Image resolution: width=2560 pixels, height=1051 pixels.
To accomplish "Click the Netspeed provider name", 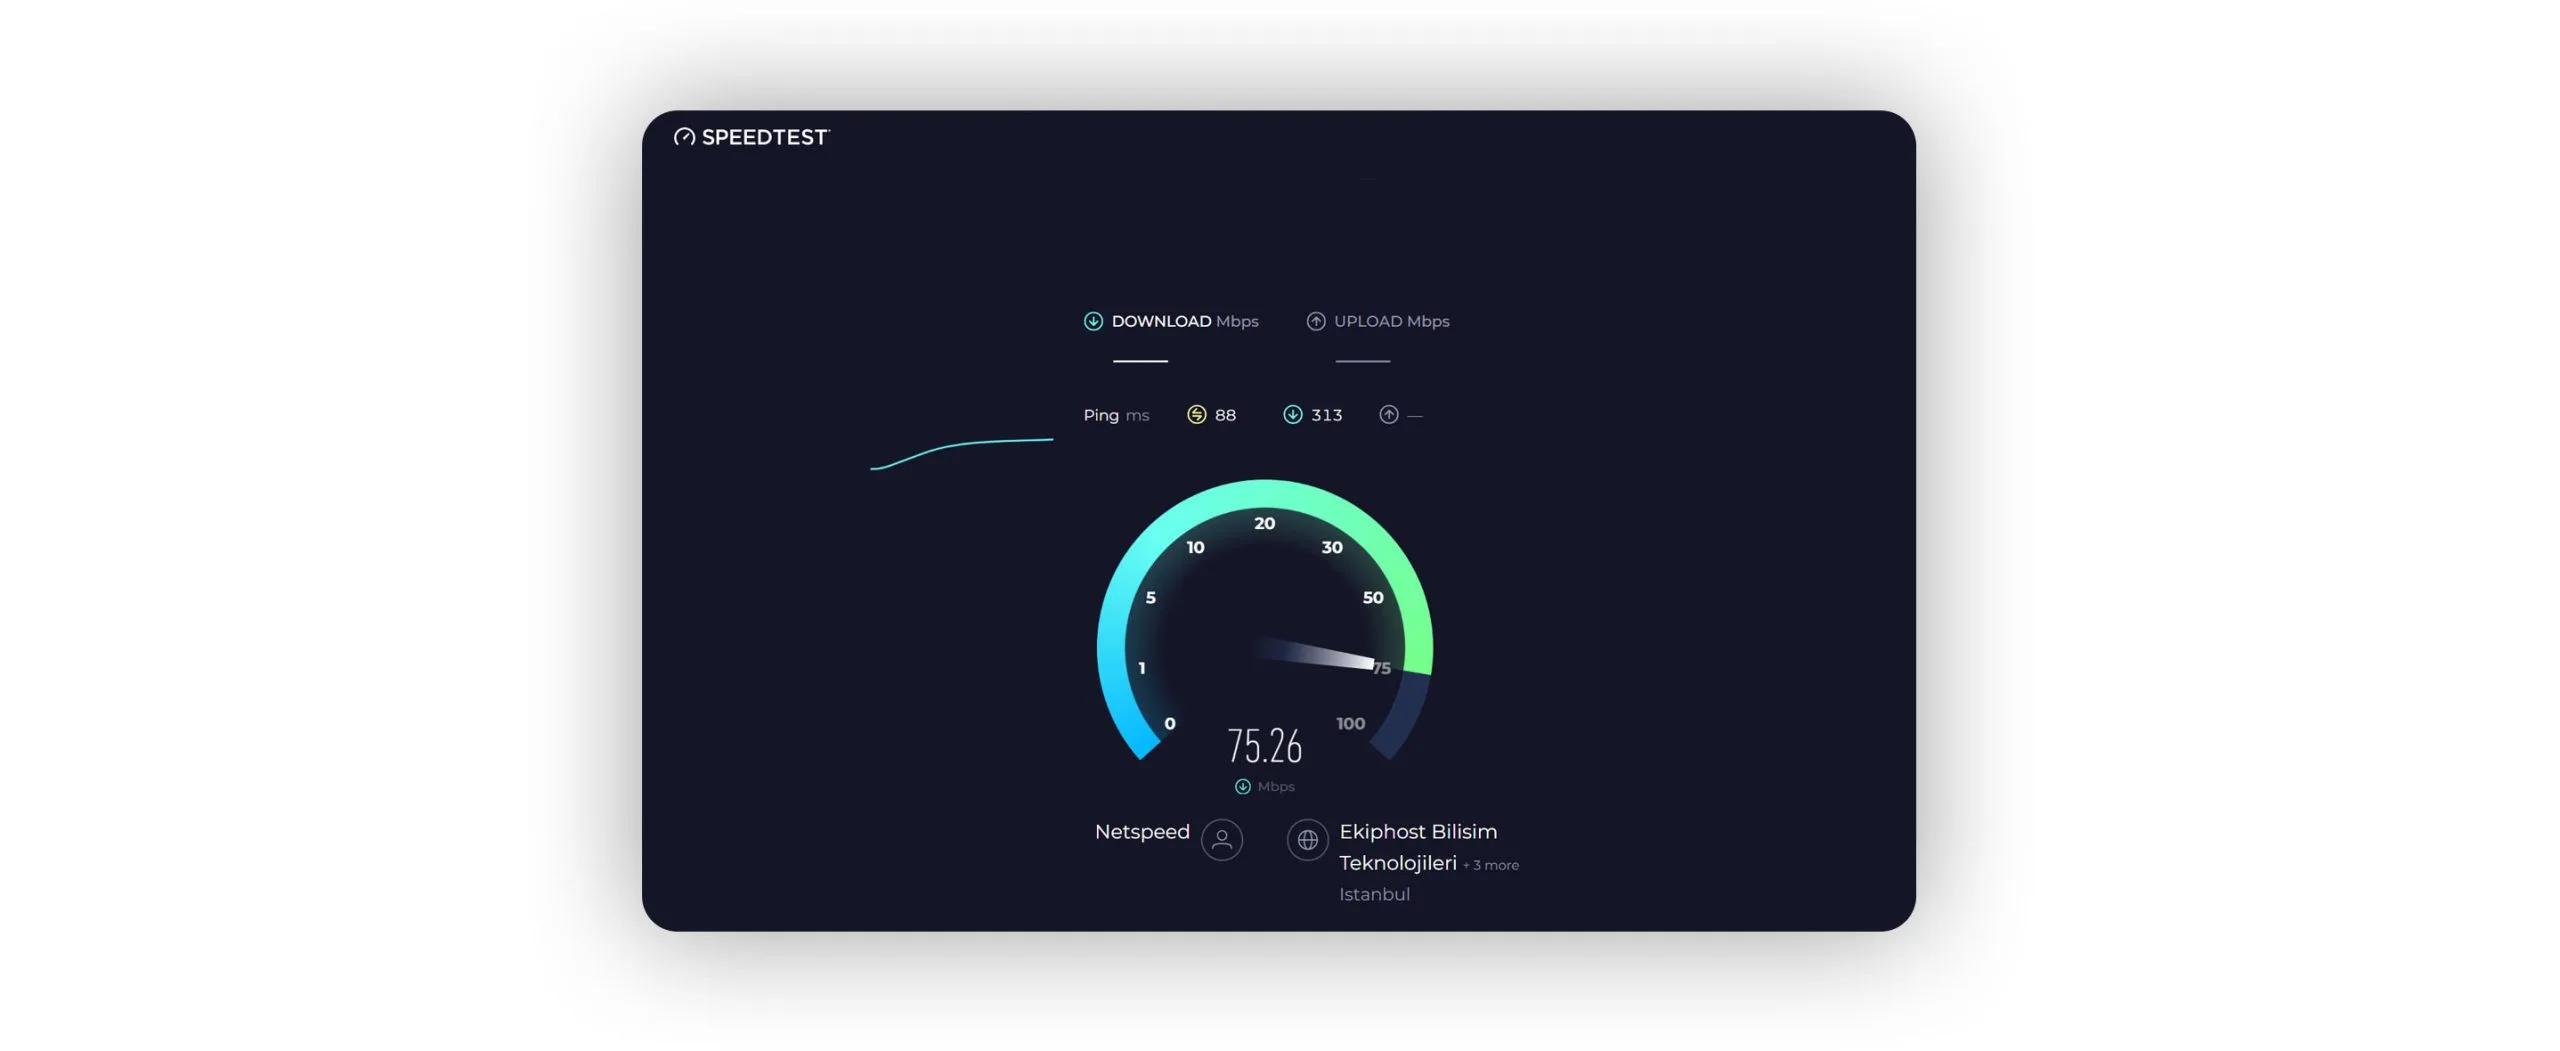I will pyautogui.click(x=1142, y=832).
